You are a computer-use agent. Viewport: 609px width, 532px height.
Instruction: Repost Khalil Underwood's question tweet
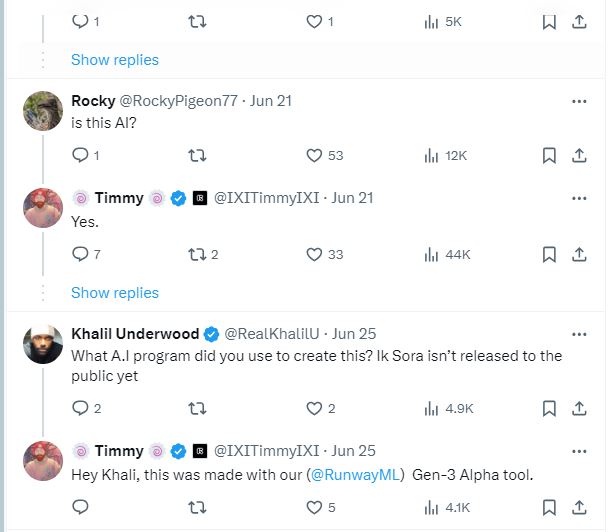click(x=197, y=408)
